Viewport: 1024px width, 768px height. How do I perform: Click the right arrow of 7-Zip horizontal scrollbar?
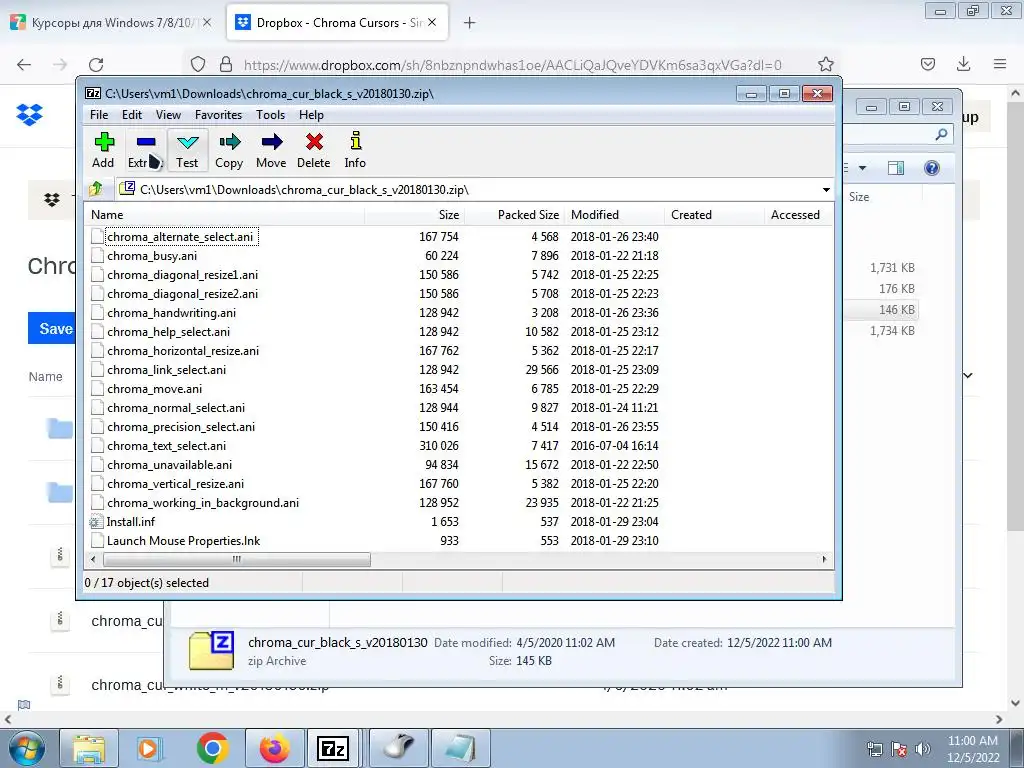(824, 559)
